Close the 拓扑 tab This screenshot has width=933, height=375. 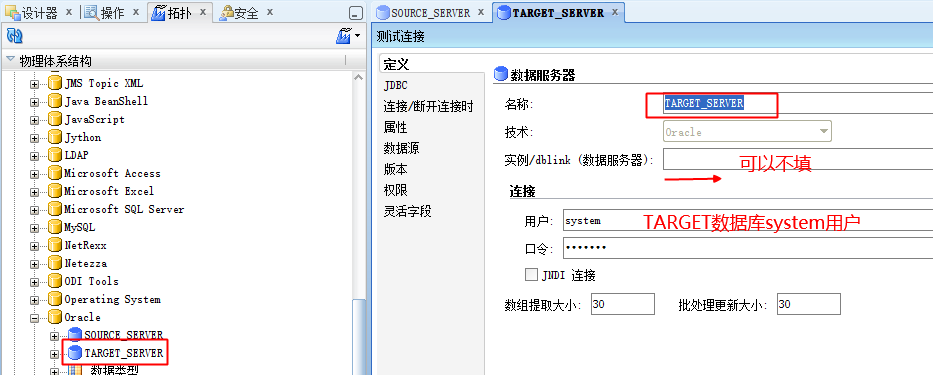203,12
